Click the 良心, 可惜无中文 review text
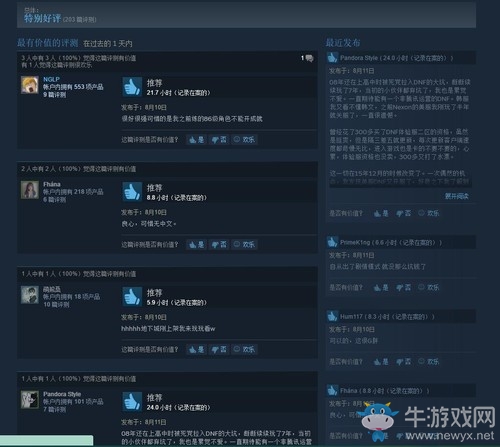The width and height of the screenshot is (500, 447). coord(149,224)
